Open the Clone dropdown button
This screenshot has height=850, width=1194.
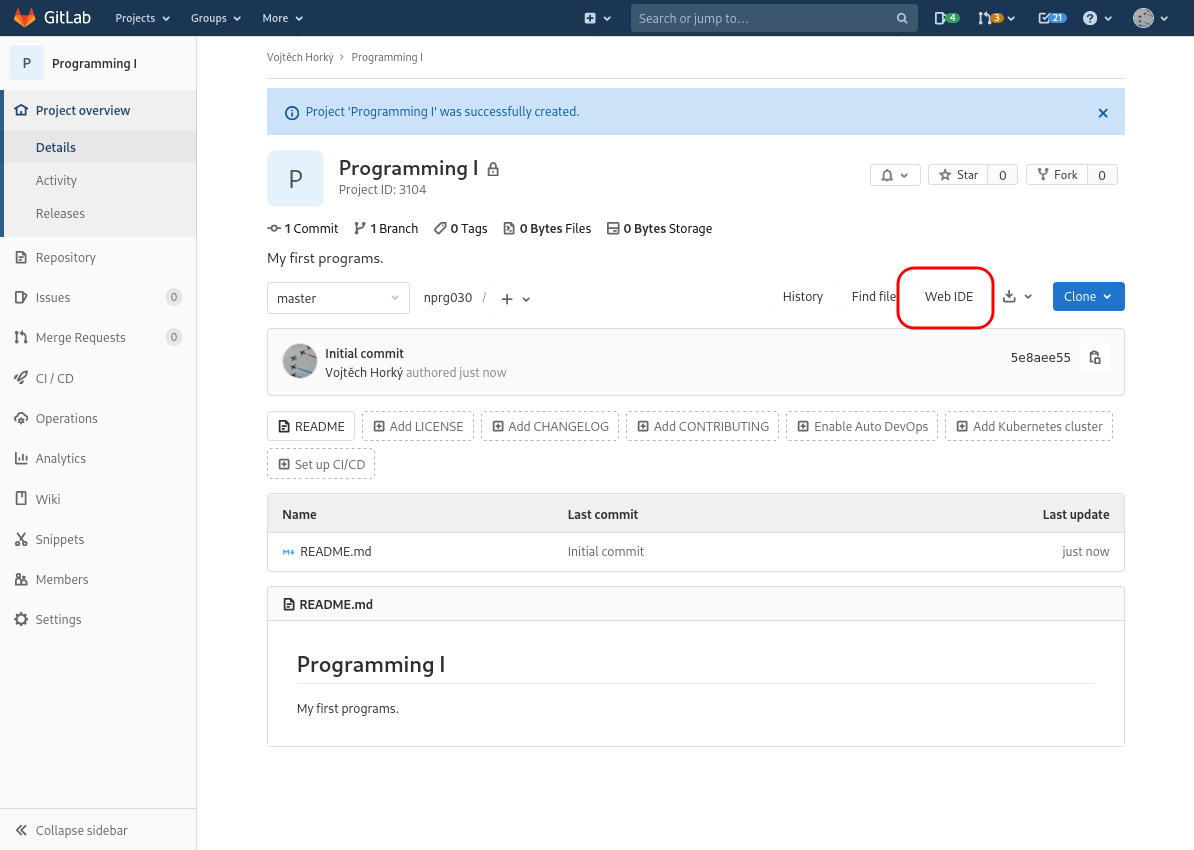(1088, 297)
